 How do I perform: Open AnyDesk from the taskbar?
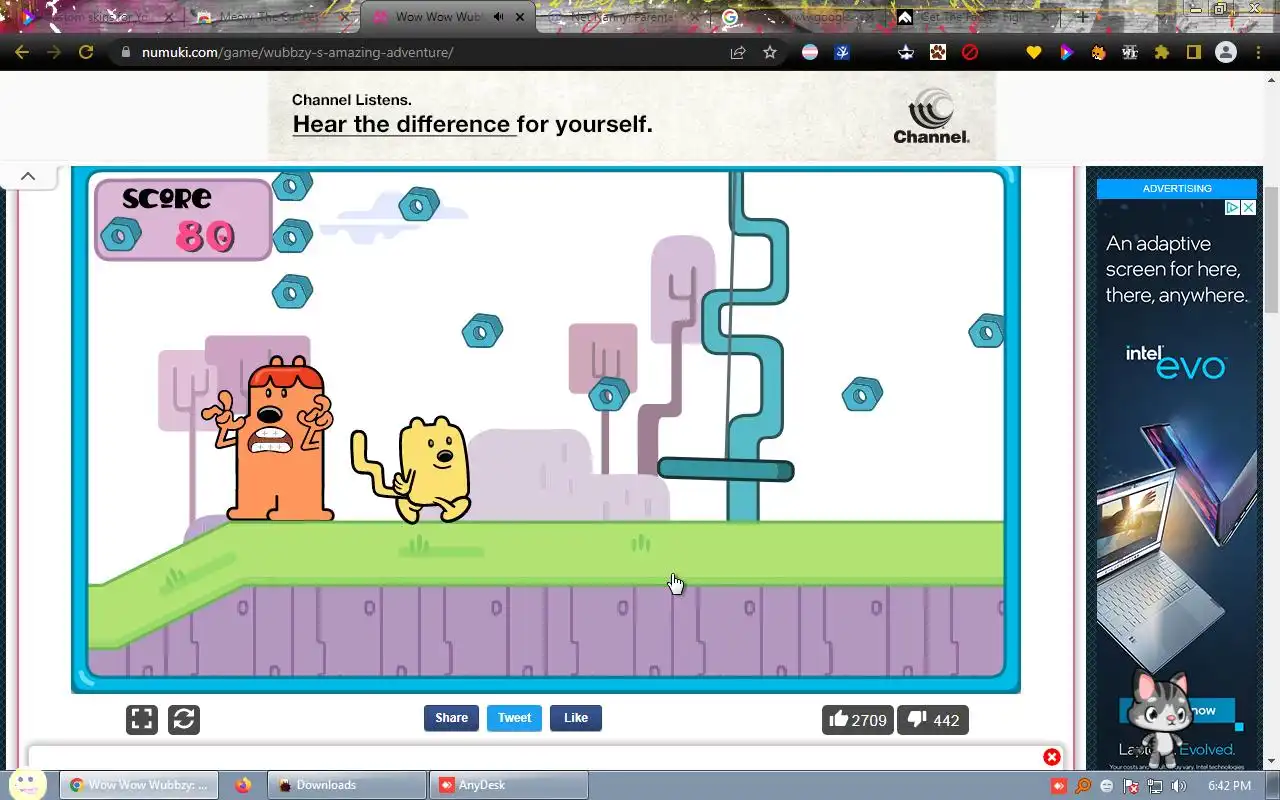pyautogui.click(x=509, y=785)
